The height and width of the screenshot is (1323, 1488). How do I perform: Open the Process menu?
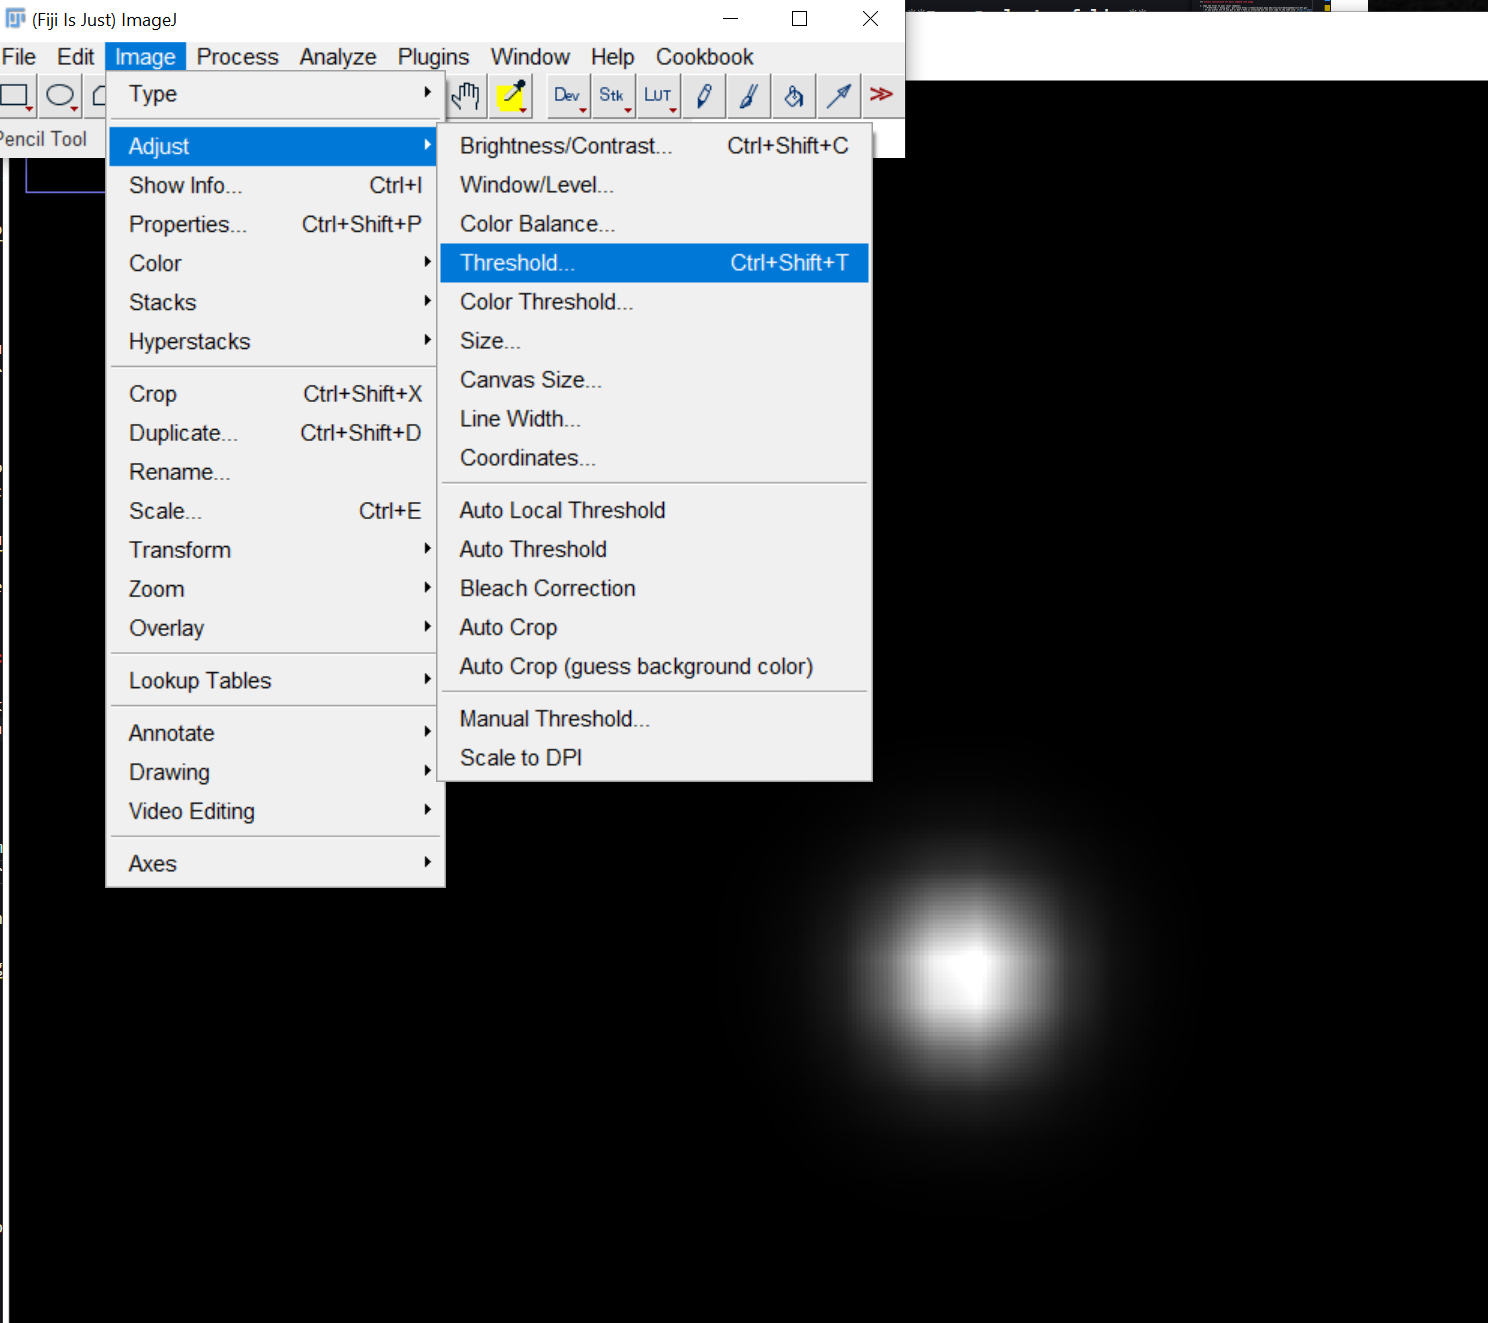237,57
